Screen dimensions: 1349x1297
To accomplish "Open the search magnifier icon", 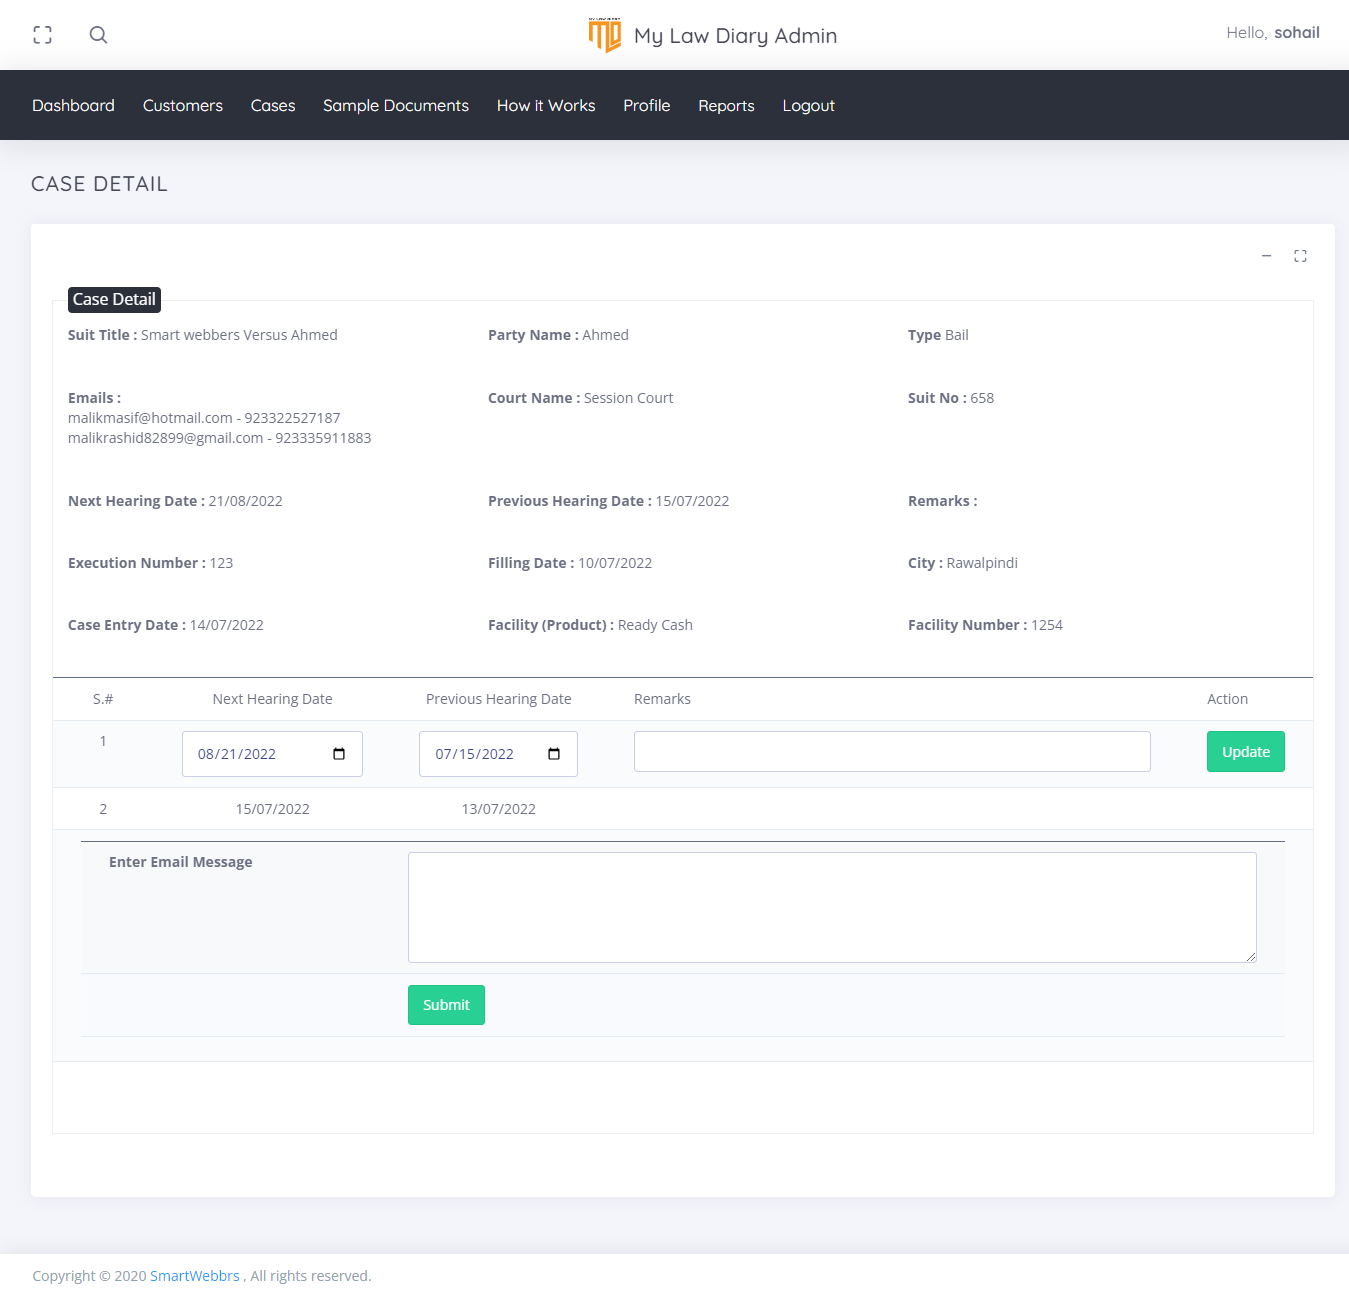I will coord(98,35).
